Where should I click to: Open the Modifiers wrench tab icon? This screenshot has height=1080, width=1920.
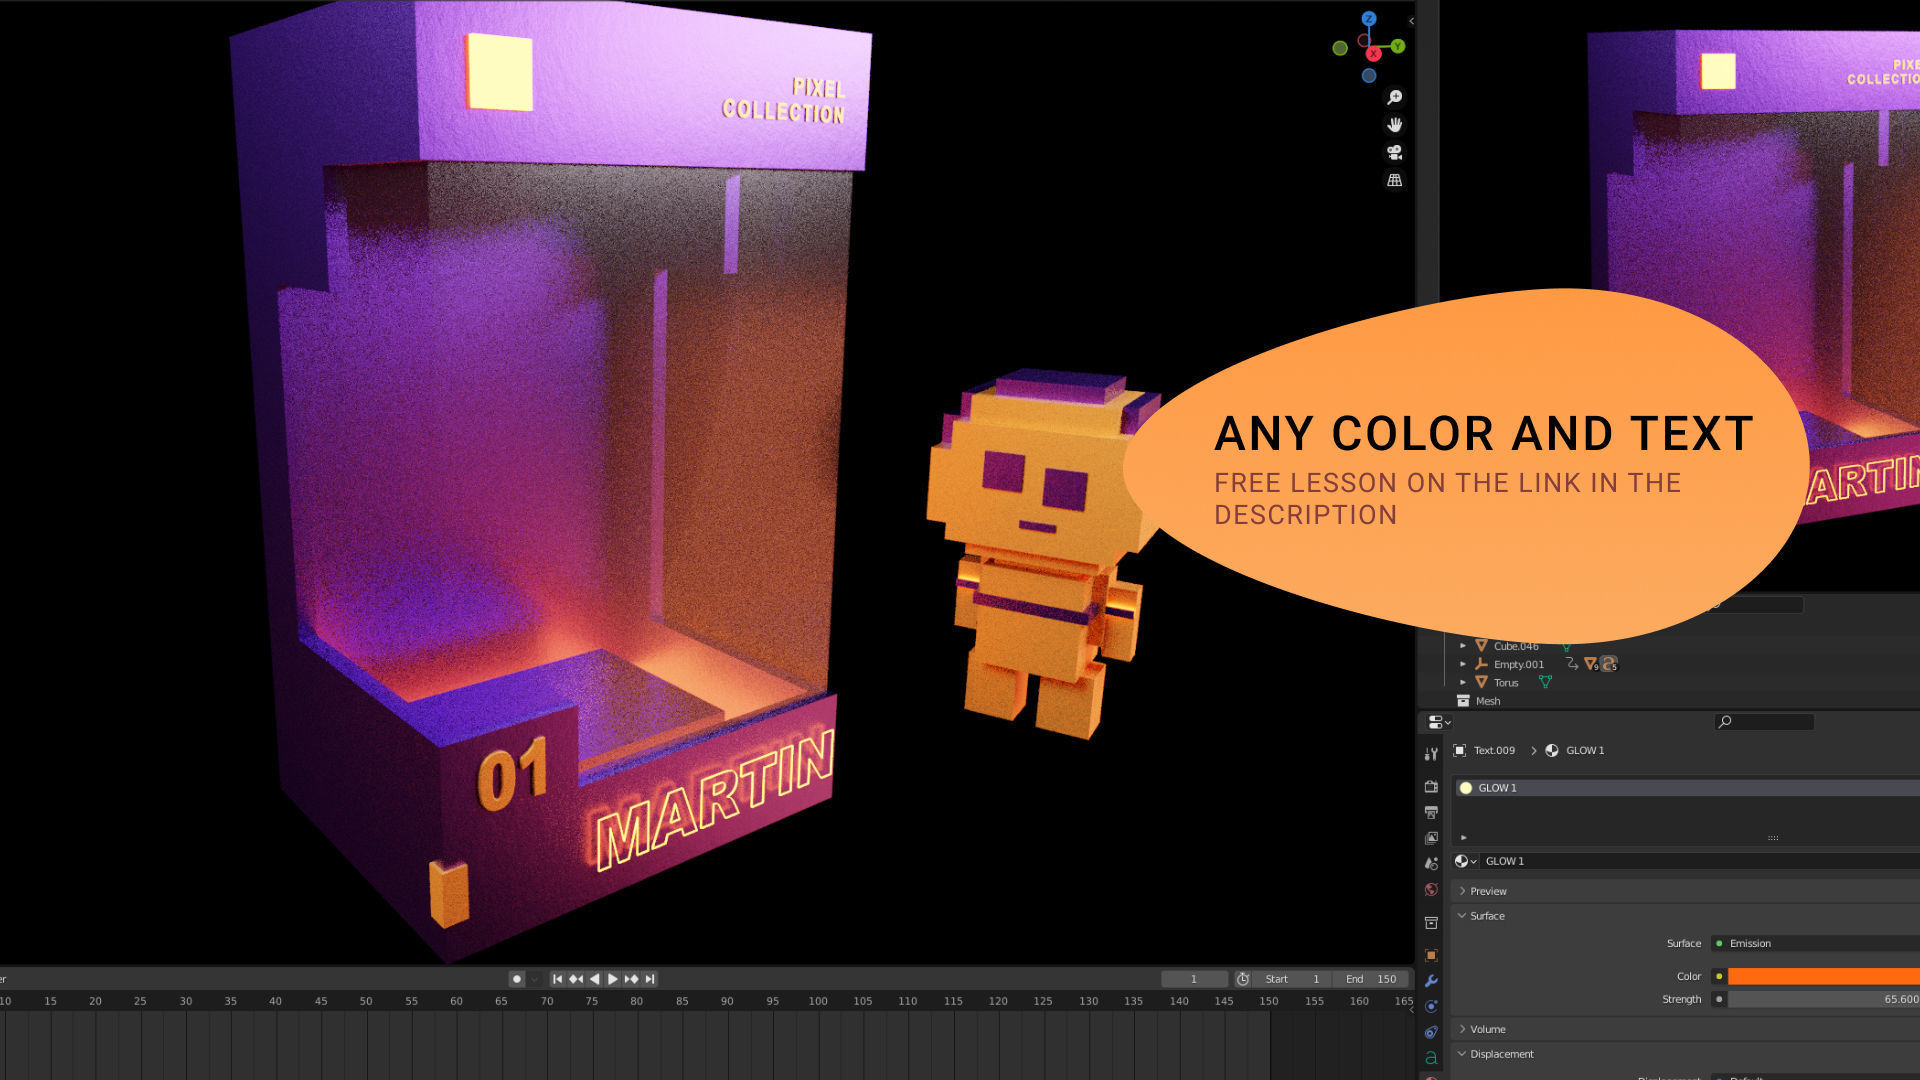pos(1431,981)
